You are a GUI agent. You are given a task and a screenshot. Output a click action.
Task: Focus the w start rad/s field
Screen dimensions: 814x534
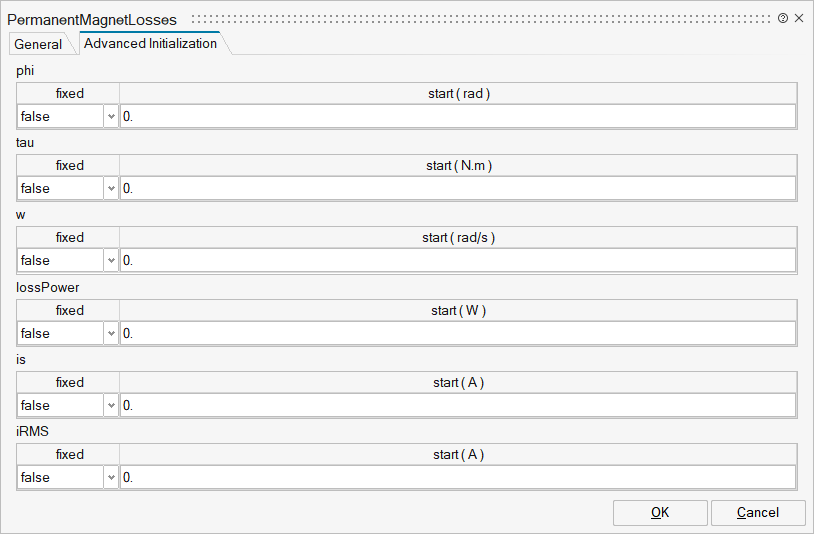(x=458, y=261)
